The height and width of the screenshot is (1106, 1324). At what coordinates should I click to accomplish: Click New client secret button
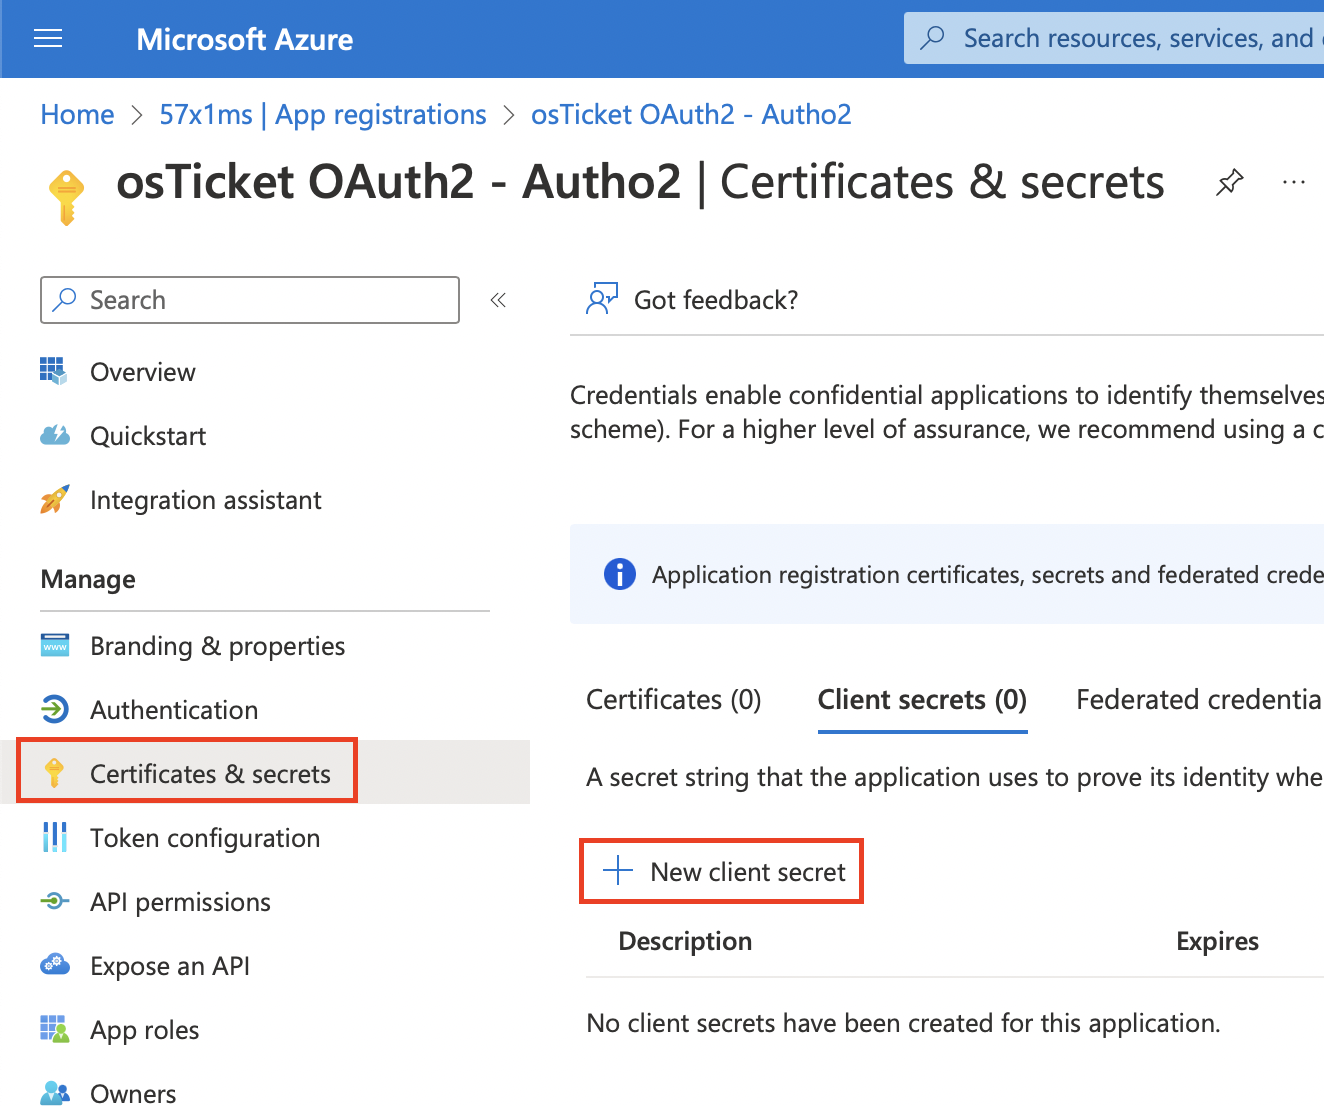click(722, 872)
